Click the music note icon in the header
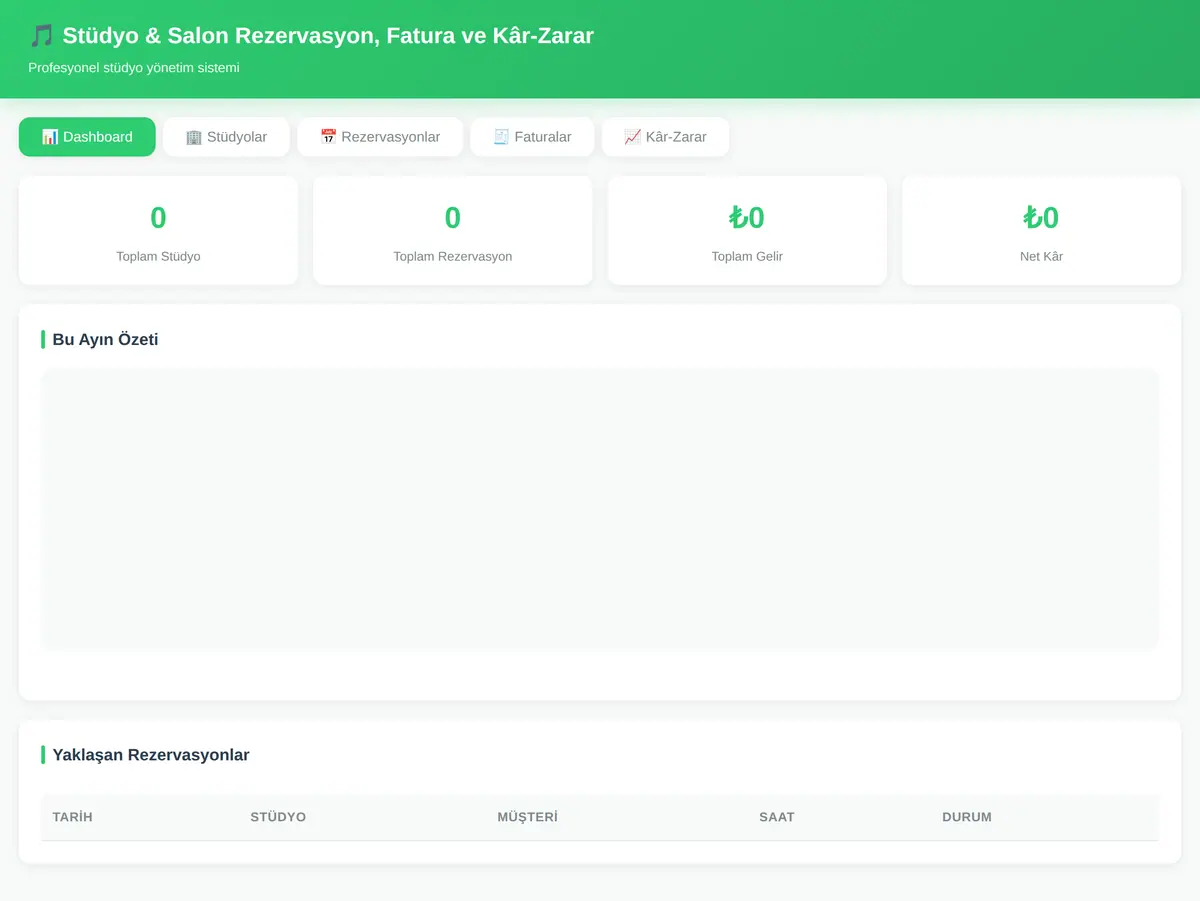Screen dimensions: 1200x901 [x=41, y=36]
